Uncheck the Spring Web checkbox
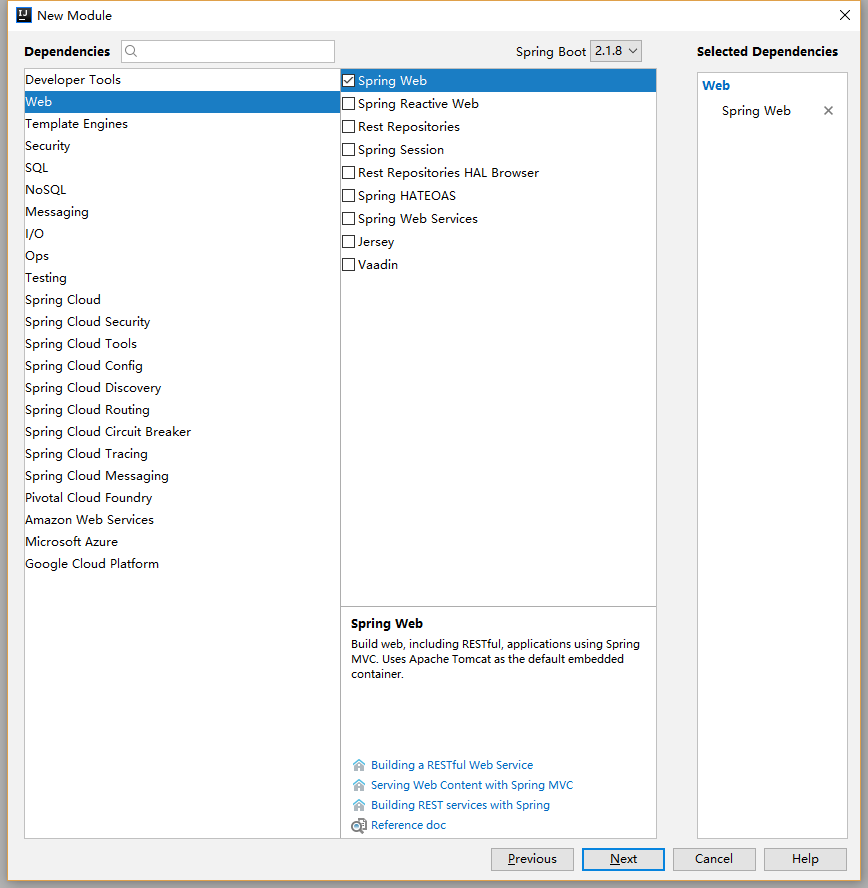868x888 pixels. 349,80
